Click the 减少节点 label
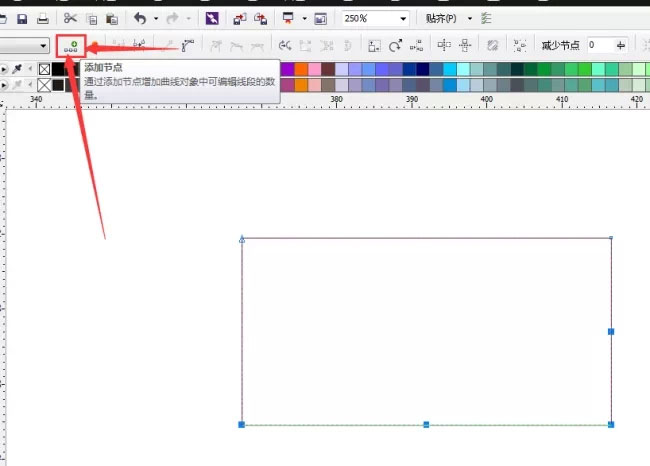The image size is (650, 466). point(560,45)
